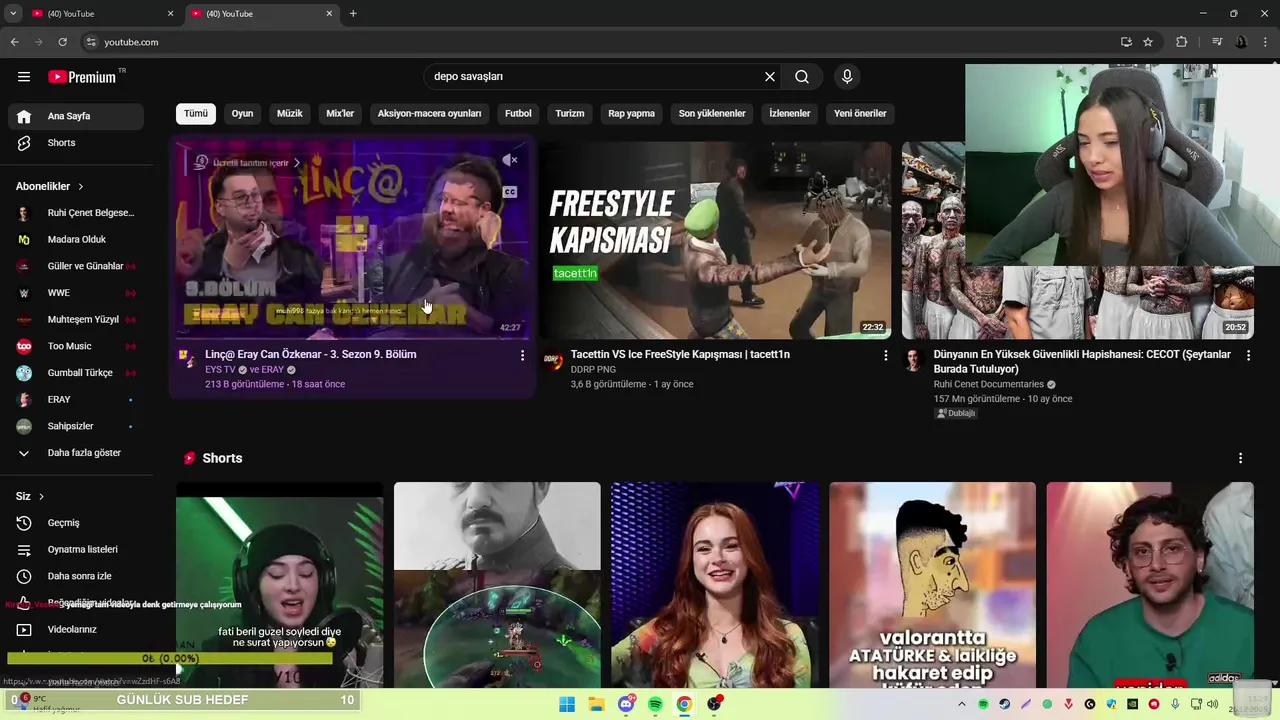The image size is (1280, 720).
Task: Select the İzlenenler chip
Action: pos(790,114)
